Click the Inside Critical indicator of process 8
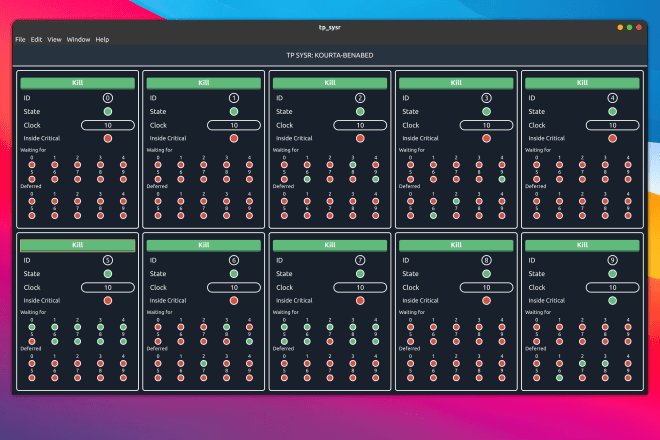660x440 pixels. 487,301
